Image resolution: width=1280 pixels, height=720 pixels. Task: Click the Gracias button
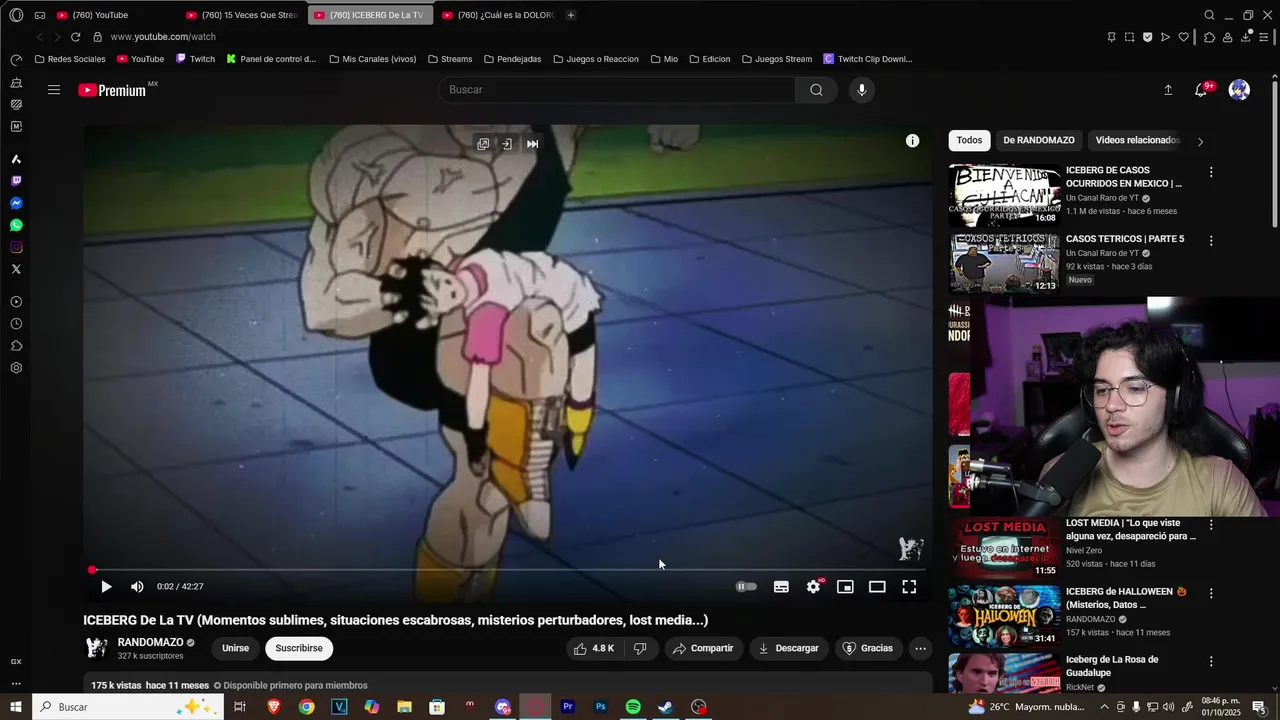pos(868,648)
